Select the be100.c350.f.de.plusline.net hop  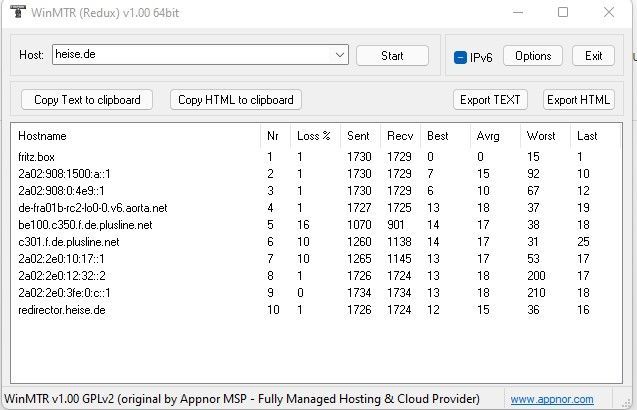click(316, 225)
